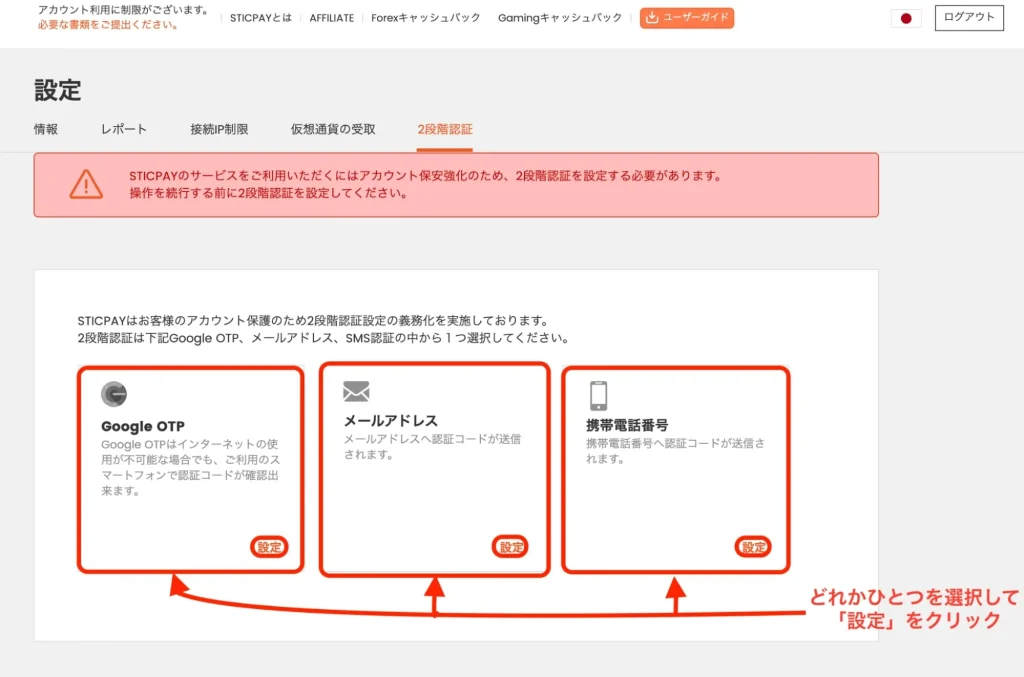Open the STICPAYとは menu link
Viewport: 1024px width, 677px height.
261,18
